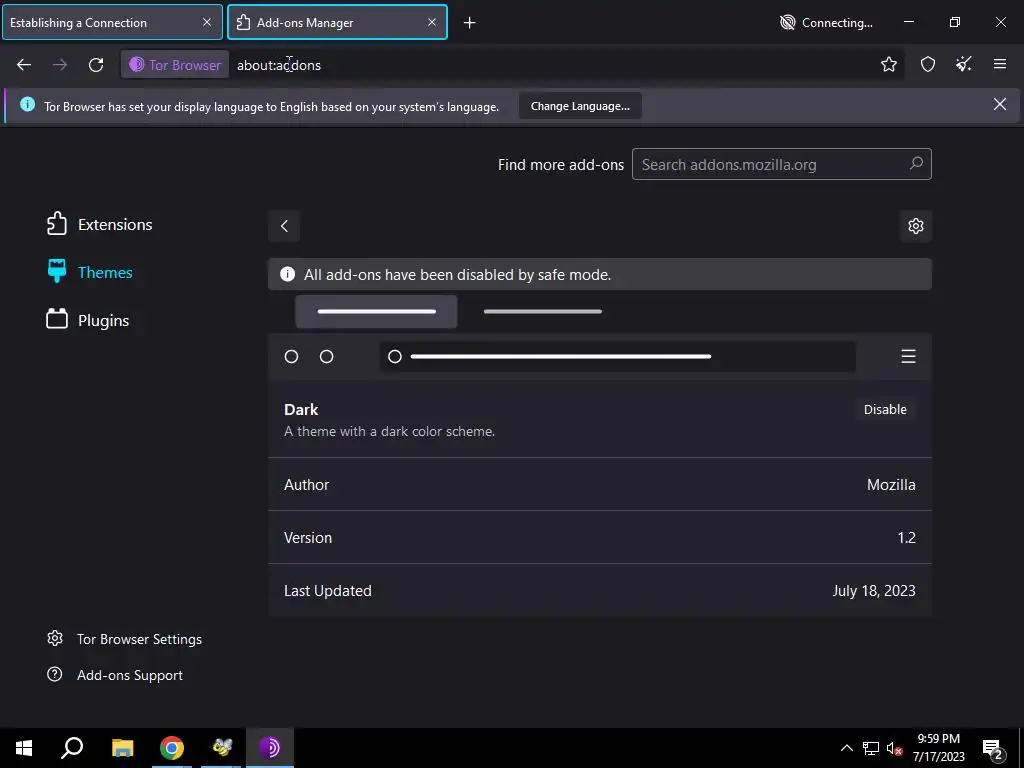
Task: Open the Plugins category
Action: [88, 320]
